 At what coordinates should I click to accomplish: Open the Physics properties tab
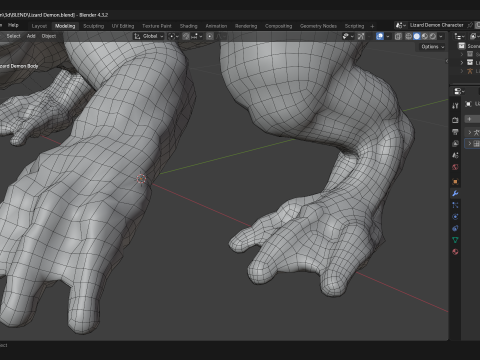point(455,217)
